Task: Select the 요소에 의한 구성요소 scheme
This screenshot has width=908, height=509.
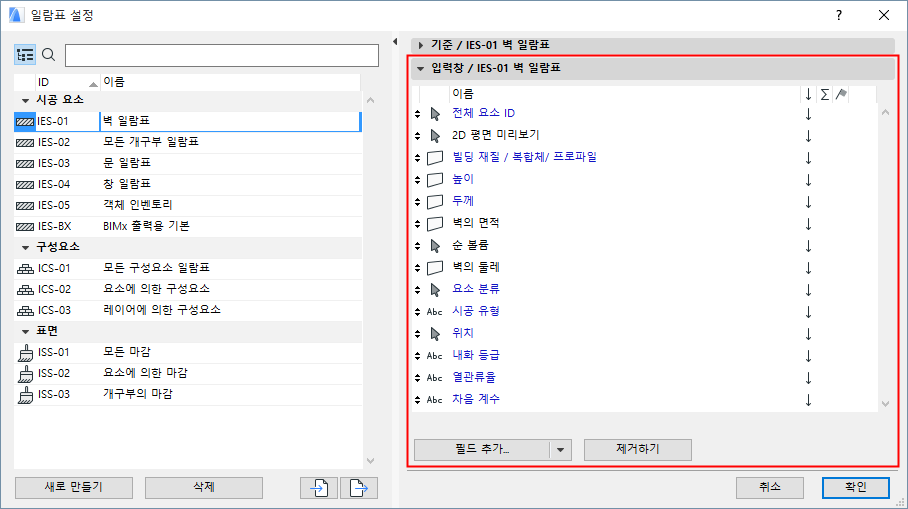Action: pyautogui.click(x=188, y=290)
